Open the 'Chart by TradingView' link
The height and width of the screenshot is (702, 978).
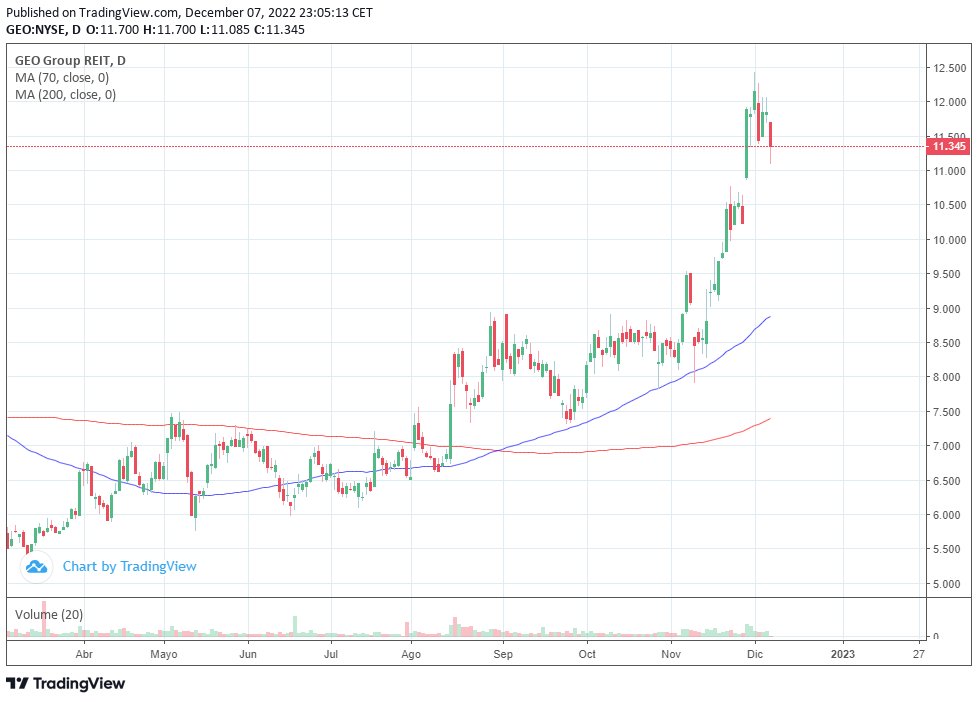click(129, 567)
